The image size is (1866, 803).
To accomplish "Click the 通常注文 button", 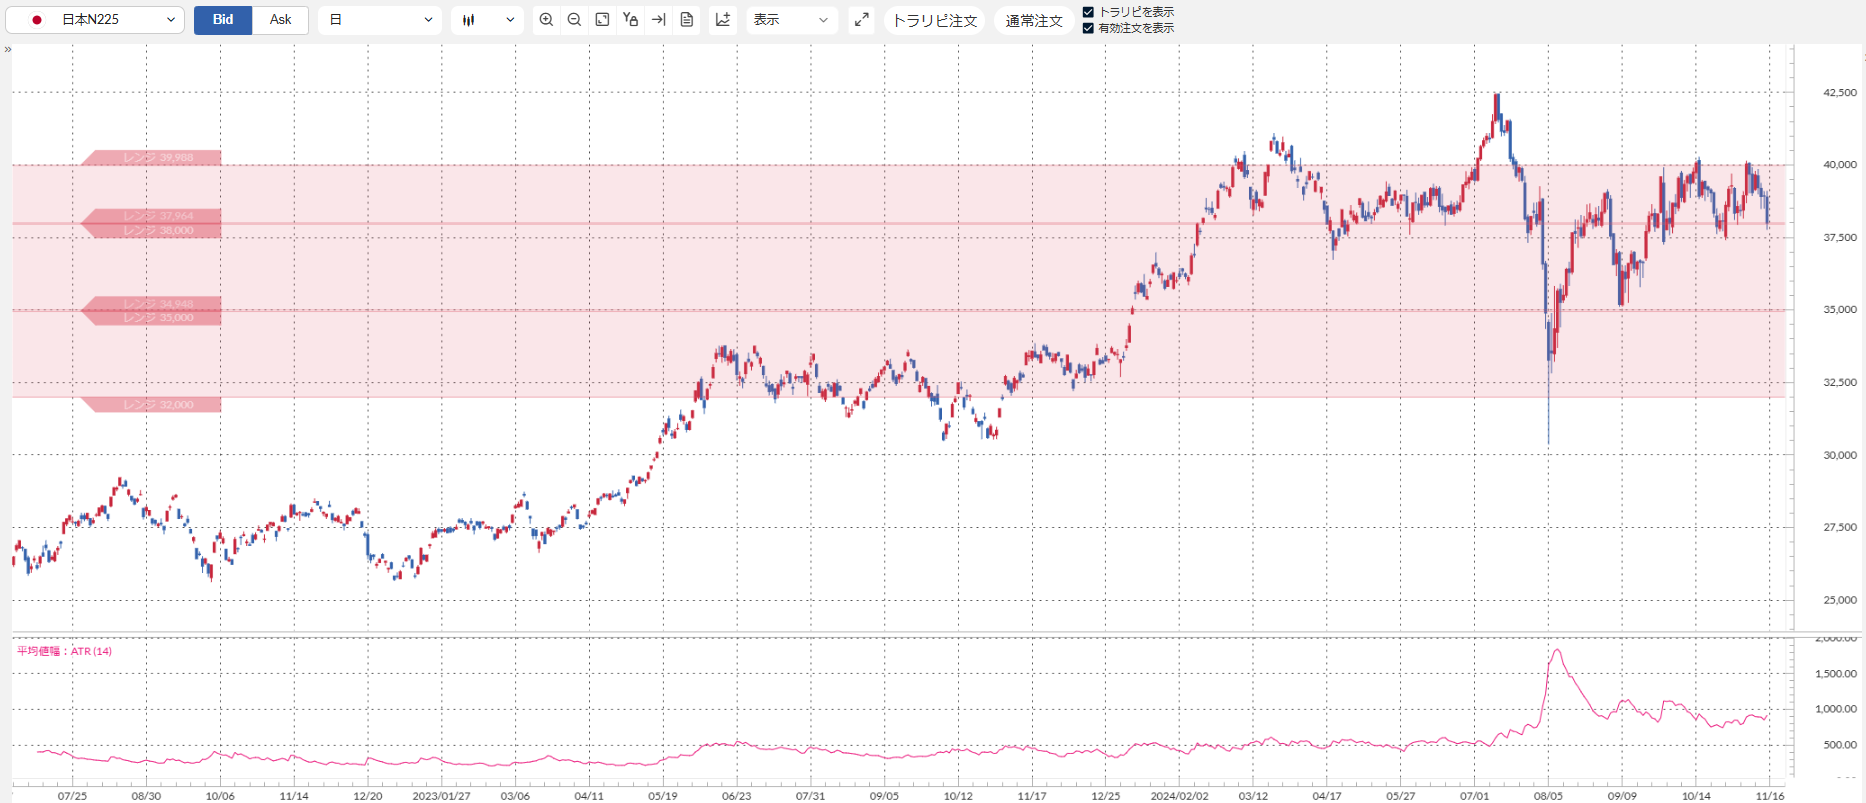I will pos(1033,20).
